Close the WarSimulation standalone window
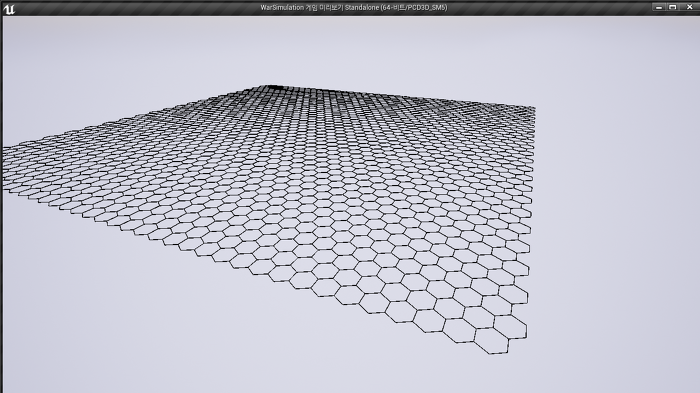The width and height of the screenshot is (700, 393). point(689,7)
